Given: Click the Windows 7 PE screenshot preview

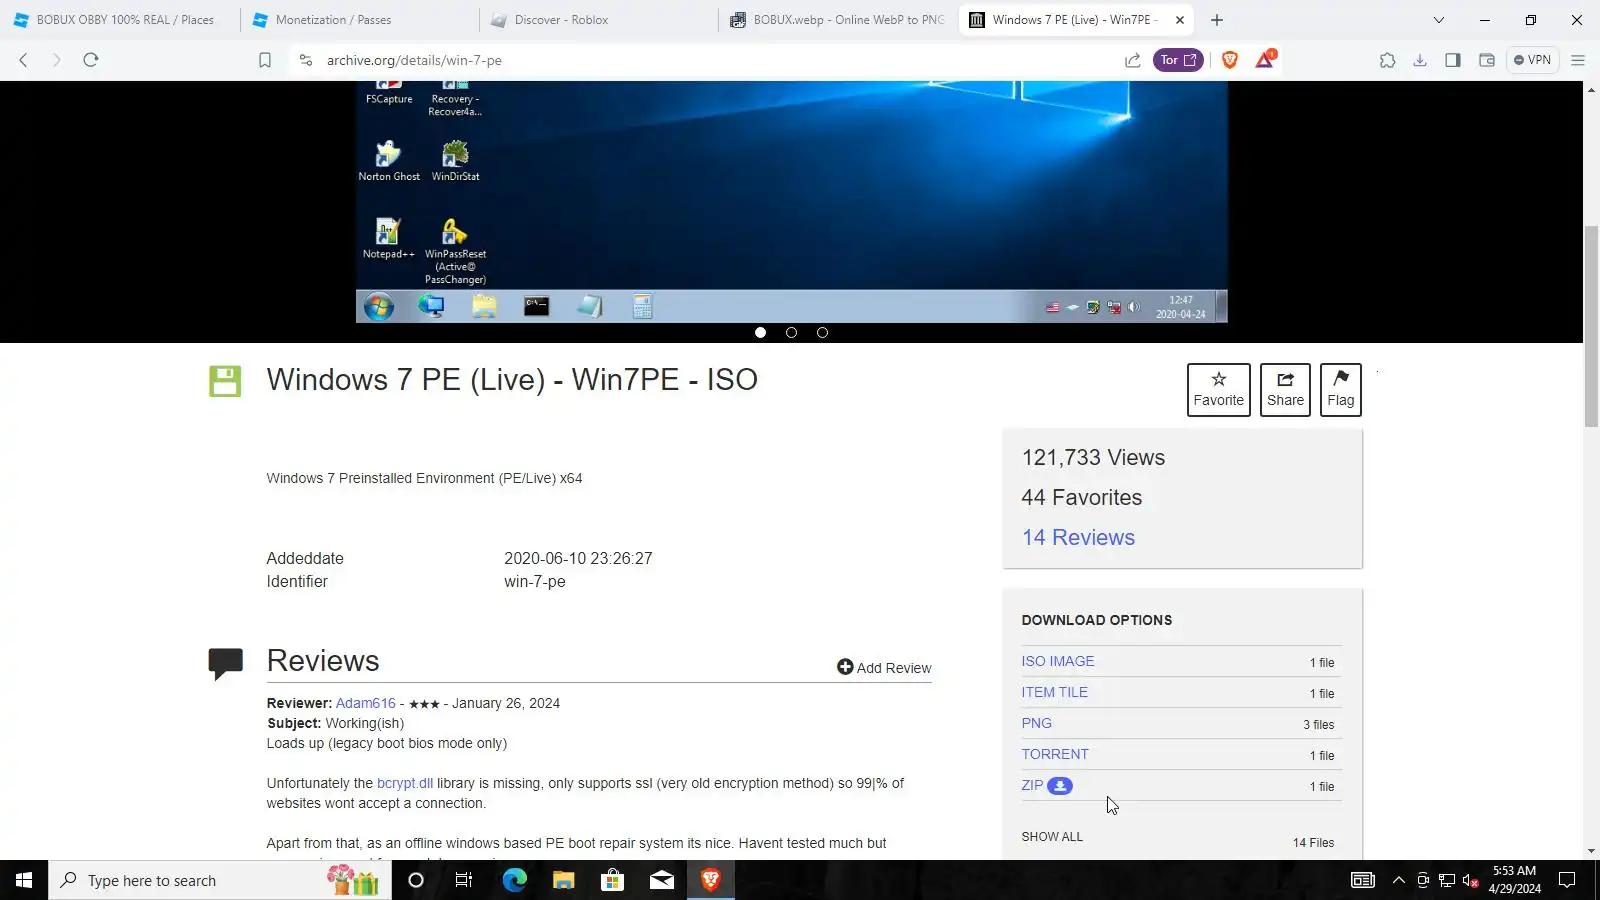Looking at the screenshot, I should 792,202.
